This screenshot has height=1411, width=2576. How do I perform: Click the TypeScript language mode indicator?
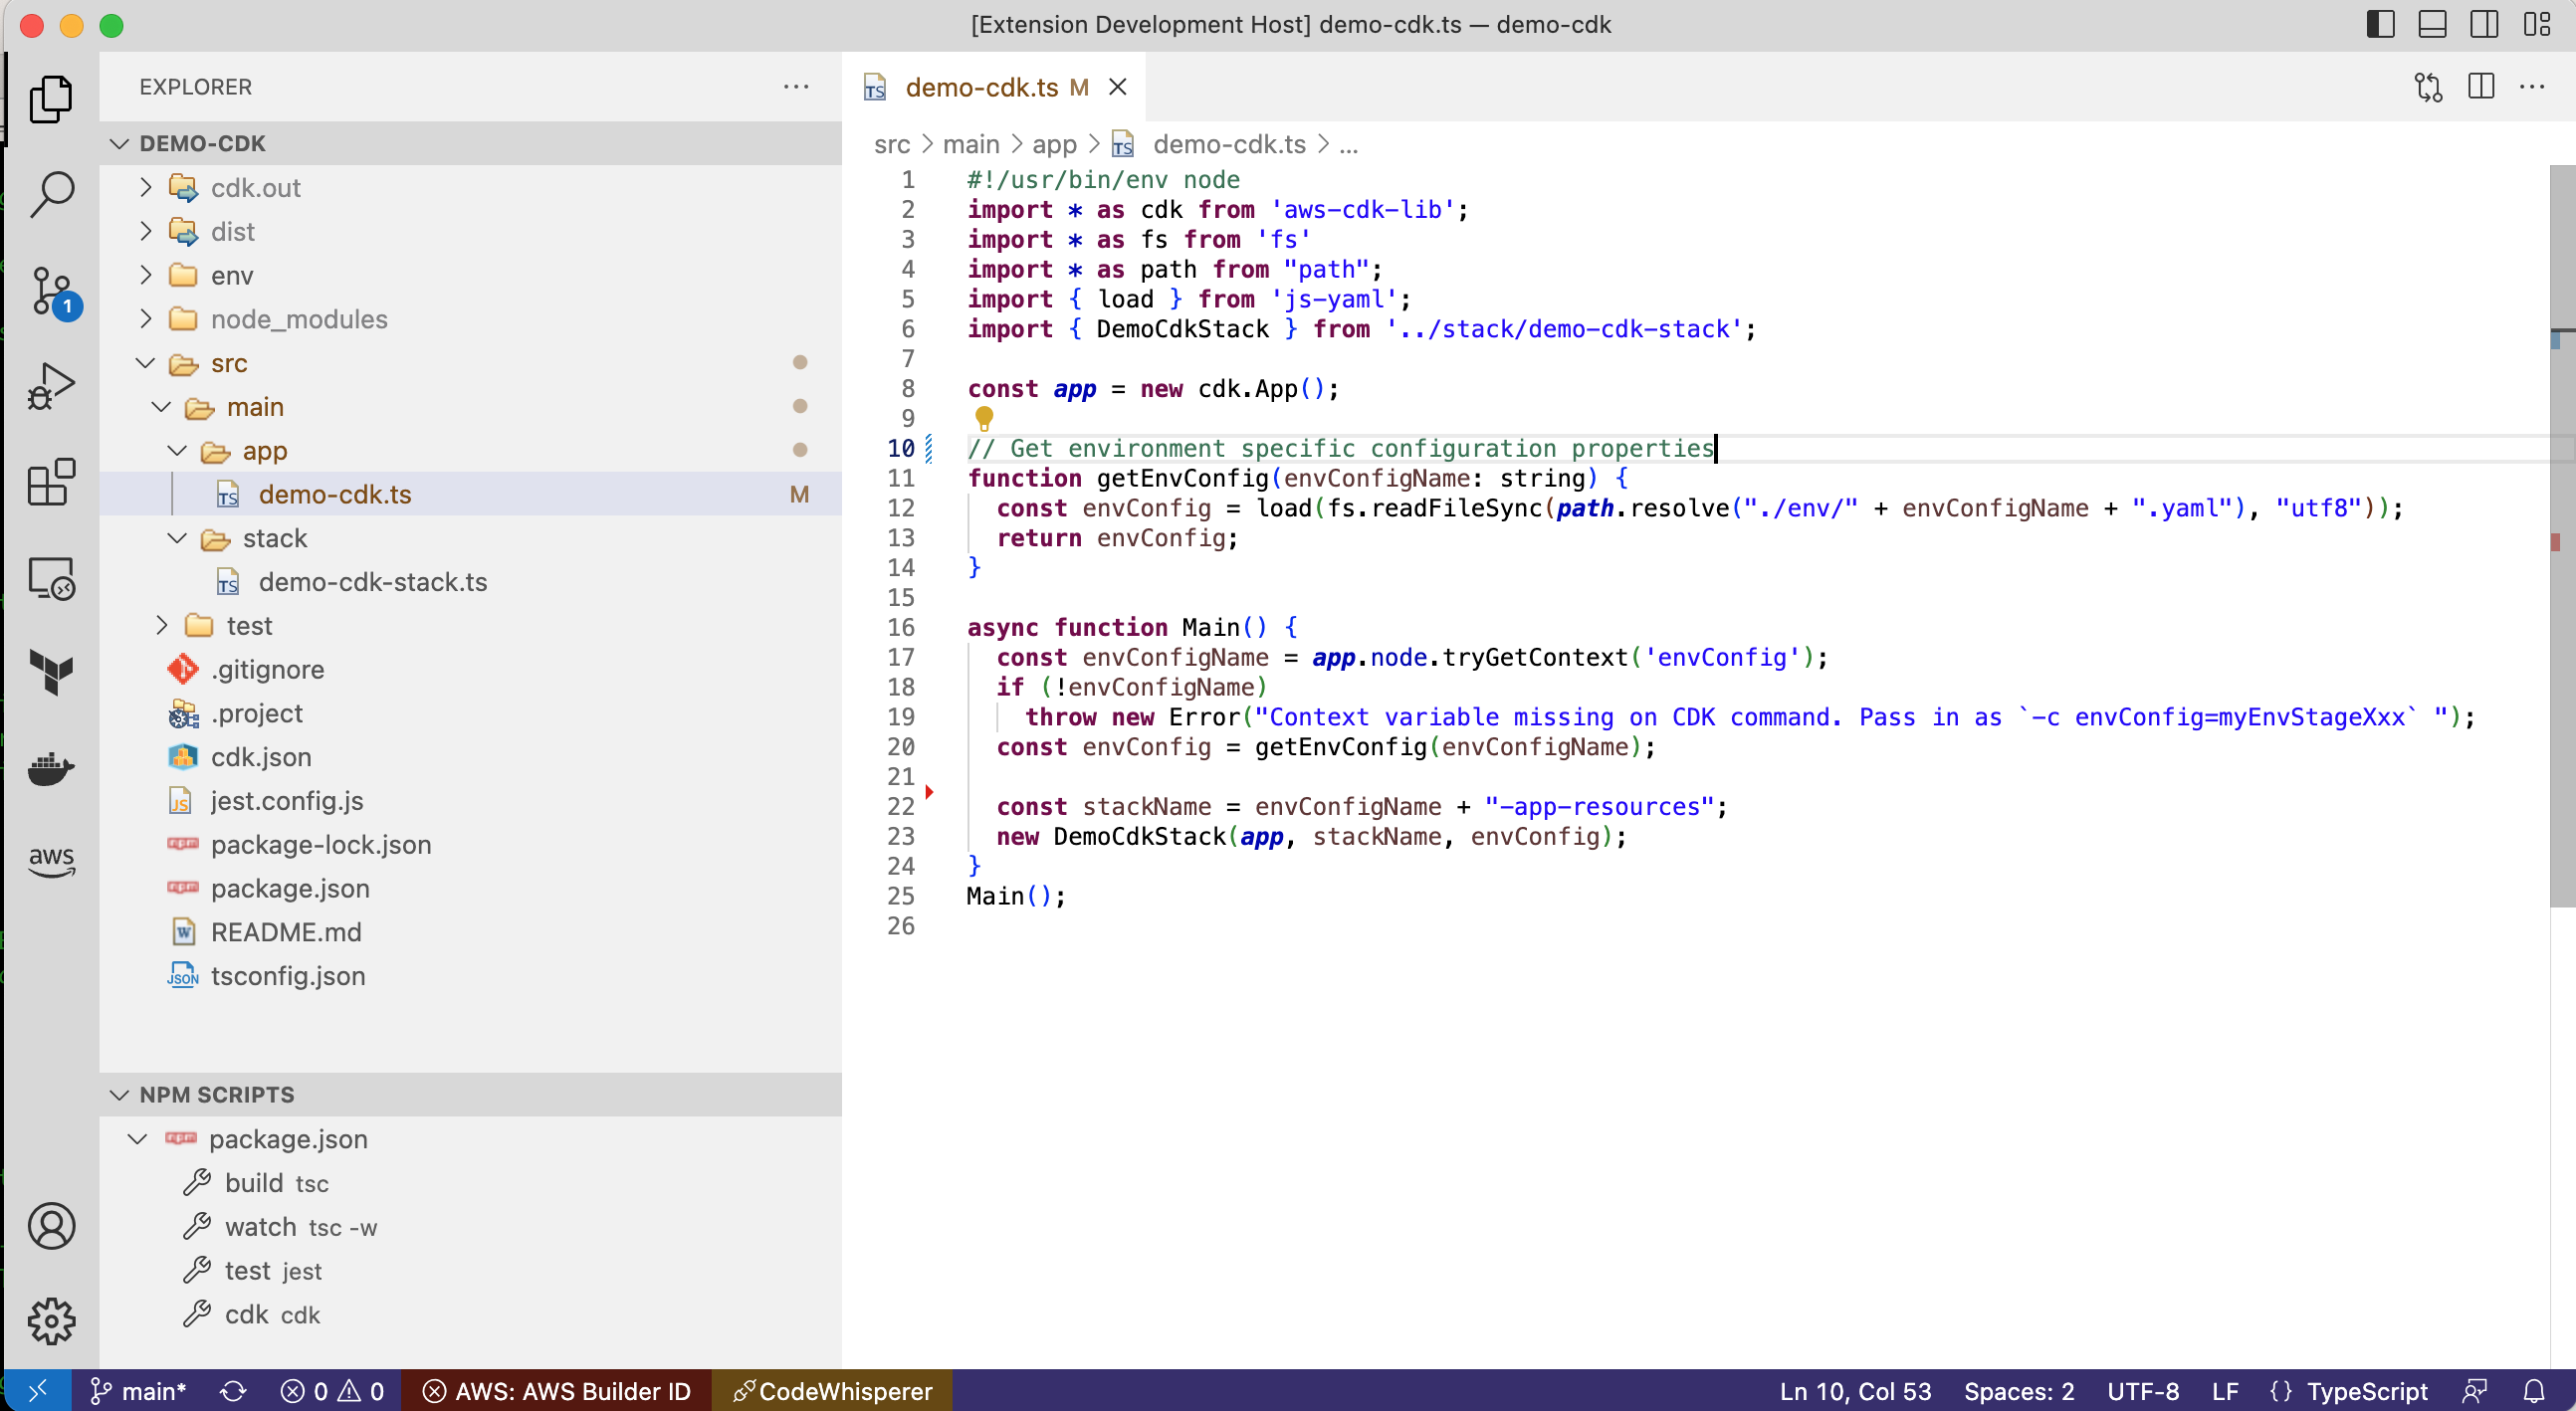click(x=2366, y=1391)
